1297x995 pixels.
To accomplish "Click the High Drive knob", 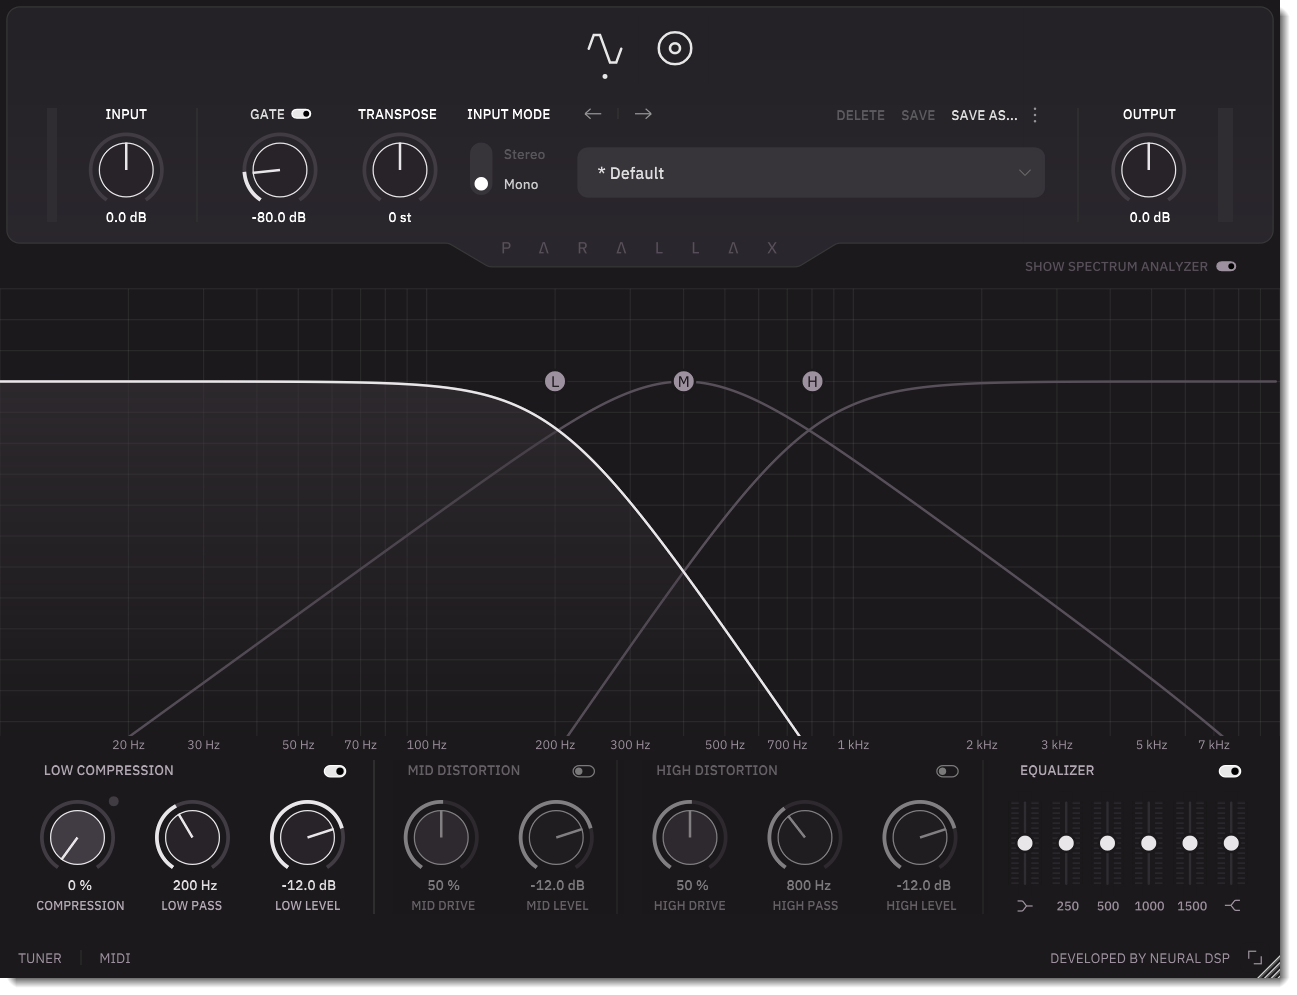I will point(690,837).
